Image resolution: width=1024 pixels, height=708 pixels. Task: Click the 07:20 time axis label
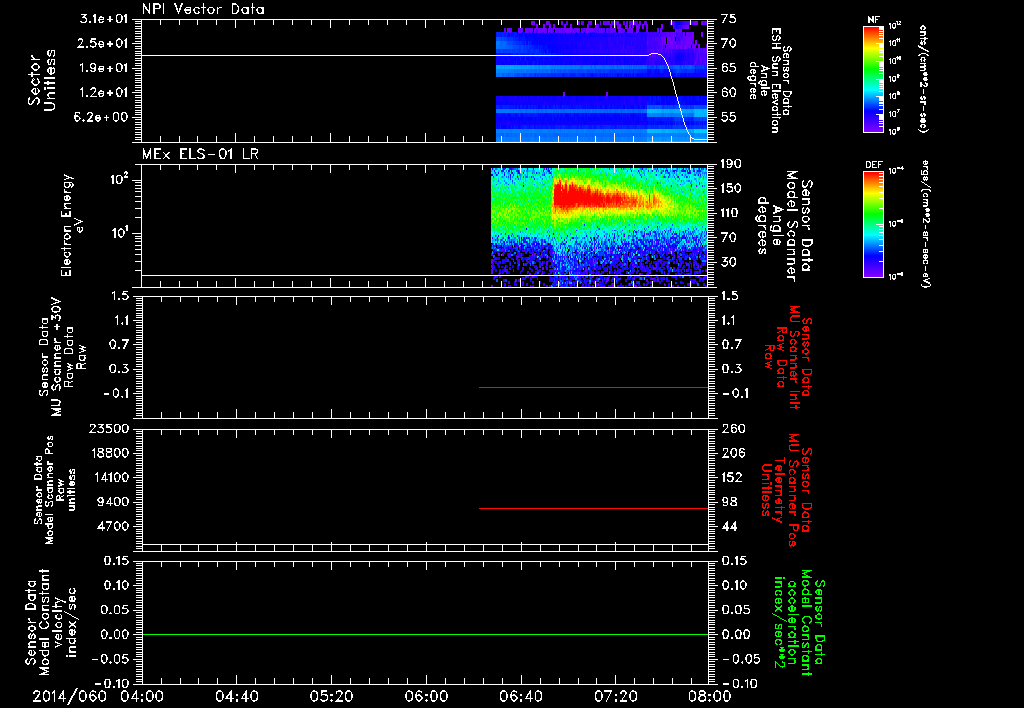615,696
